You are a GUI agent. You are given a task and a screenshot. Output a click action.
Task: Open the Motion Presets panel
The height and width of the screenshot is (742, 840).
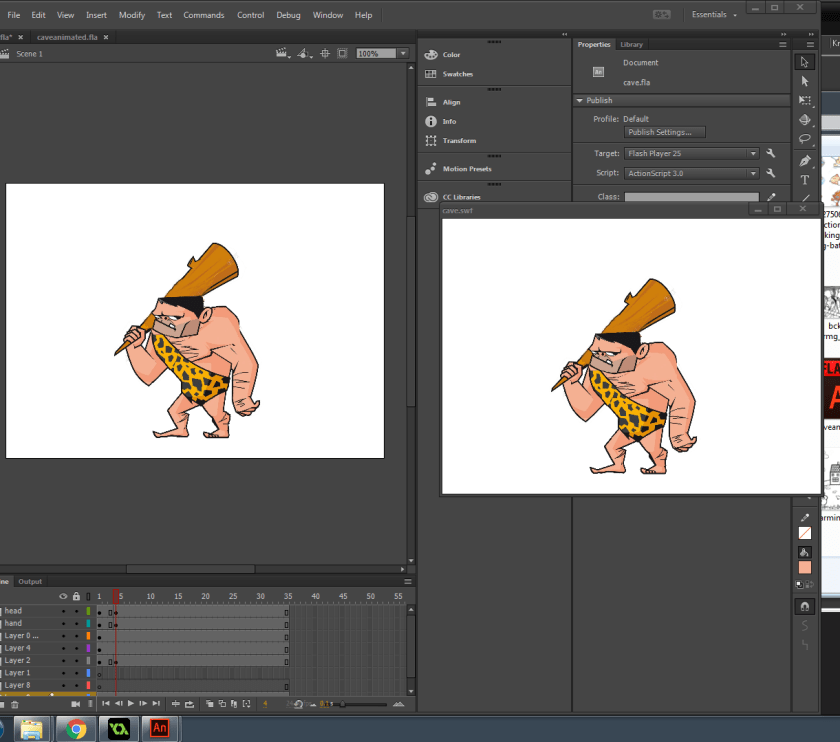tap(466, 169)
